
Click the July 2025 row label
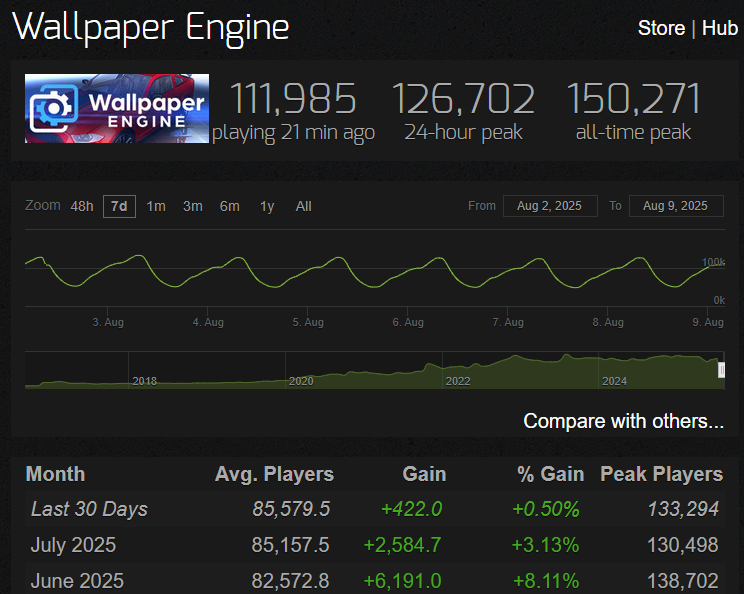(x=73, y=545)
